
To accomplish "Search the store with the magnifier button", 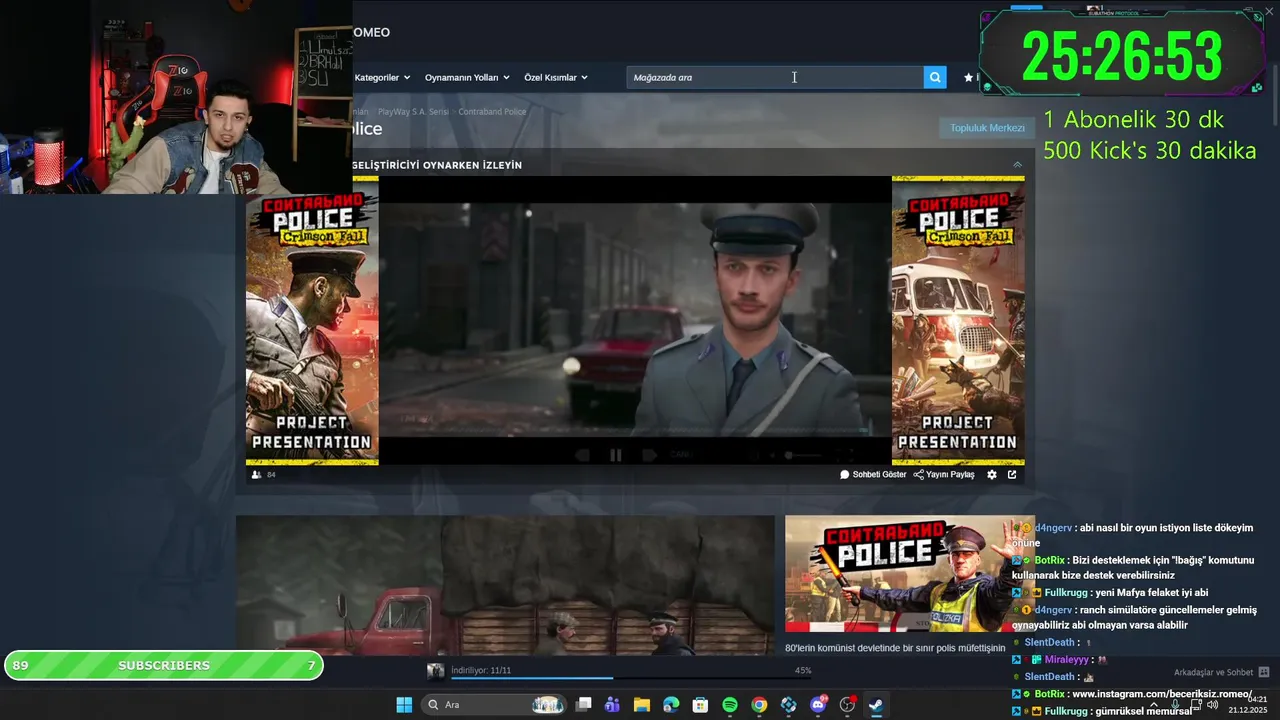I will 935,77.
